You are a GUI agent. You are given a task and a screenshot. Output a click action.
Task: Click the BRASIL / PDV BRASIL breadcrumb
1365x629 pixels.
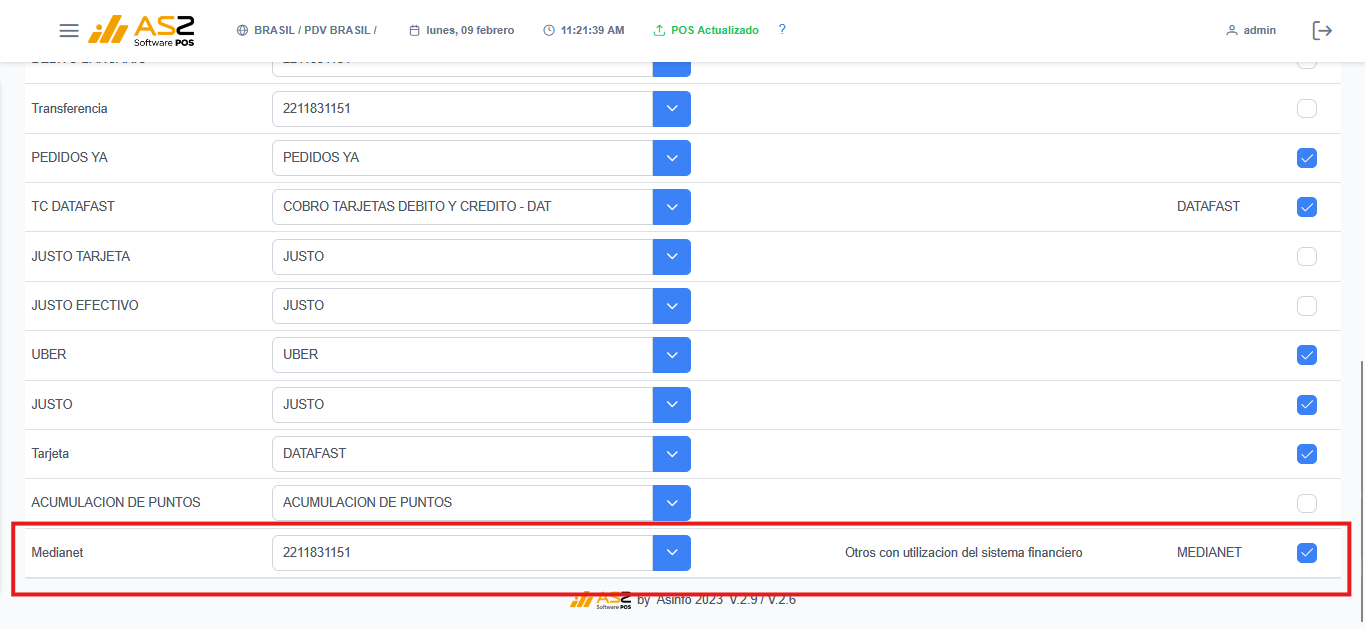click(x=315, y=31)
